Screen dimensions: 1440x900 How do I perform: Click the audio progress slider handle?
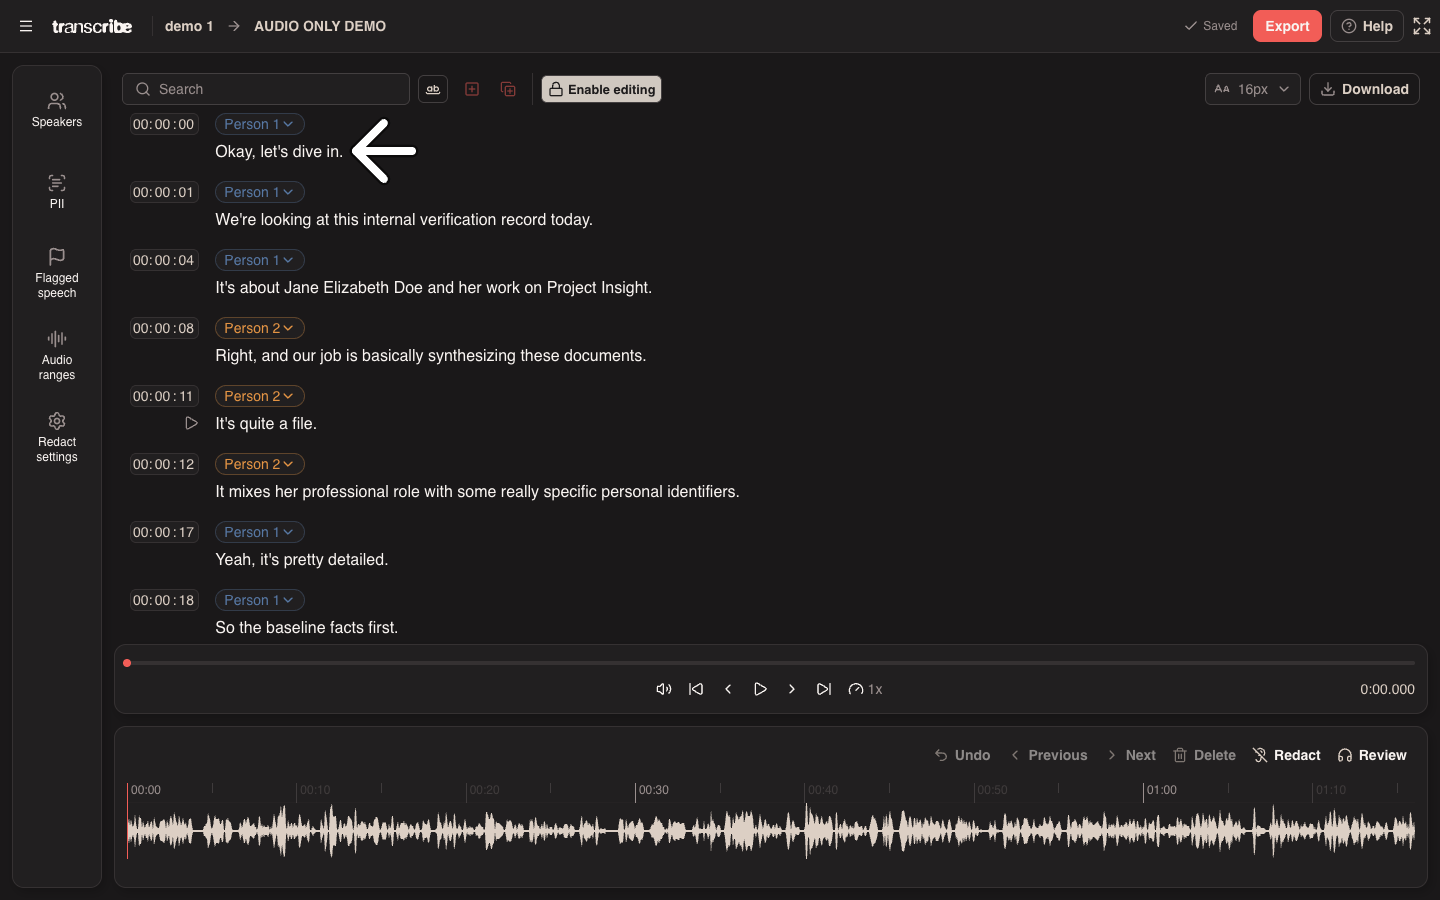(127, 663)
